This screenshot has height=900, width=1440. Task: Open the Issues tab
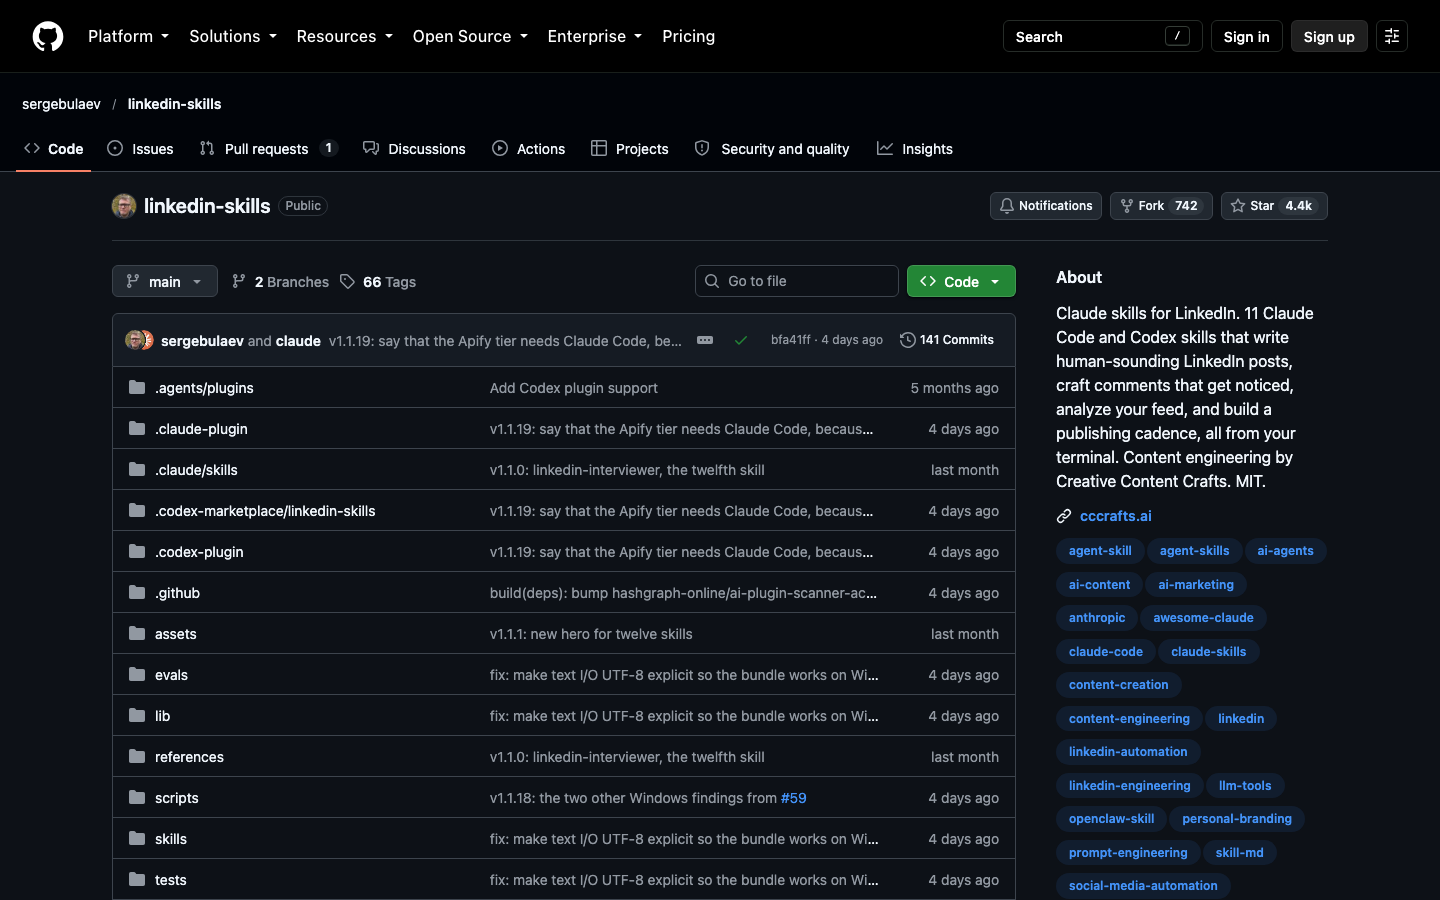140,148
